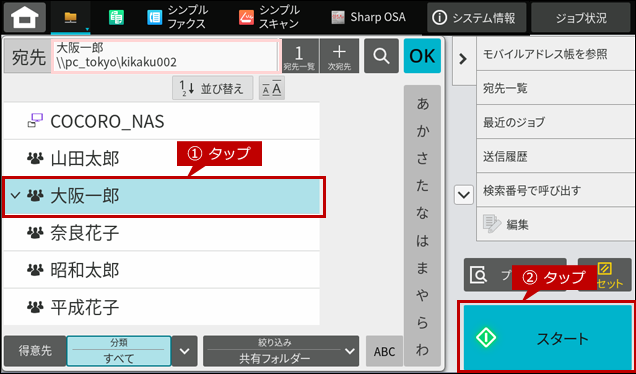Select 奈良花子 in the list
Viewport: 636px width, 374px height.
[x=161, y=233]
